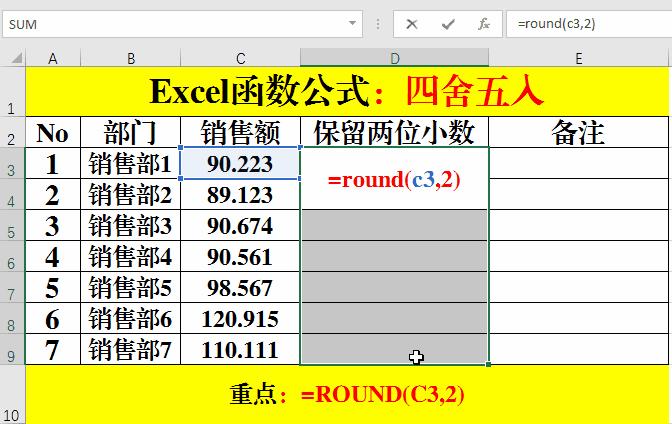The height and width of the screenshot is (424, 672).
Task: Click the No column cell 2
Action: coord(53,194)
